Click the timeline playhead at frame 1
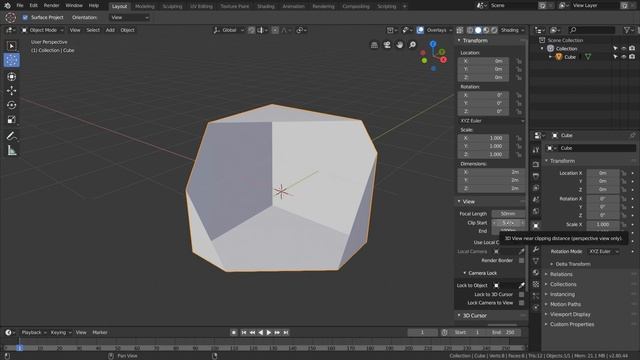640x360 pixels. coord(19,348)
